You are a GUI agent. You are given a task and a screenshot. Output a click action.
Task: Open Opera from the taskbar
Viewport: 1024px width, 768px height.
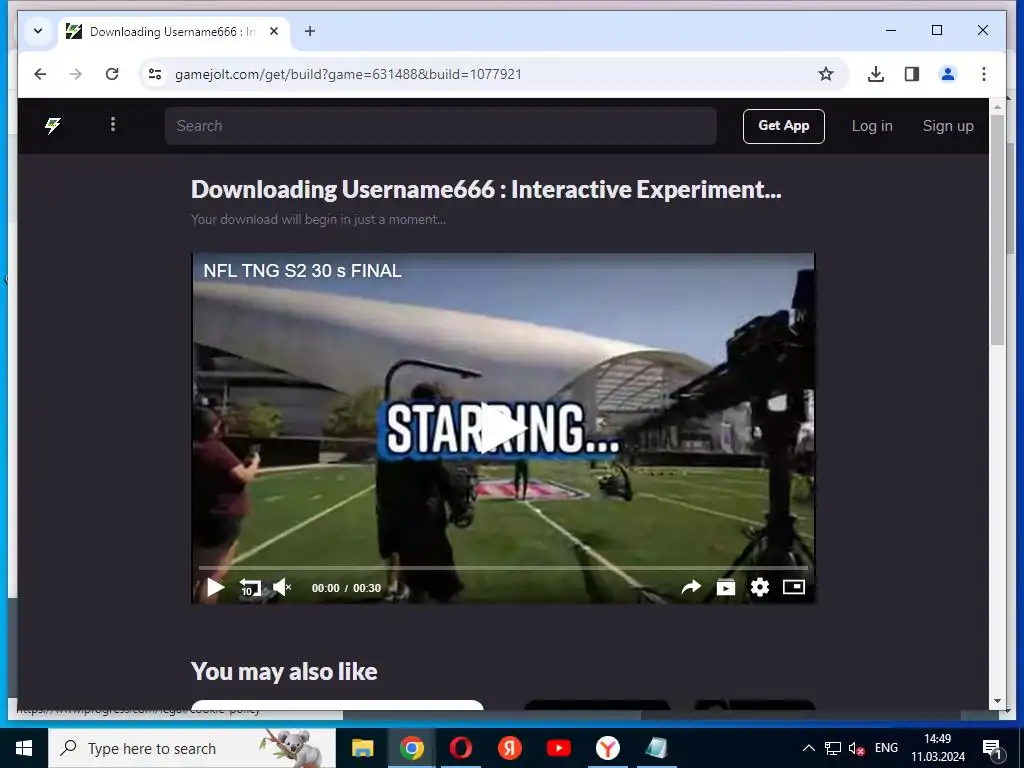pos(460,748)
